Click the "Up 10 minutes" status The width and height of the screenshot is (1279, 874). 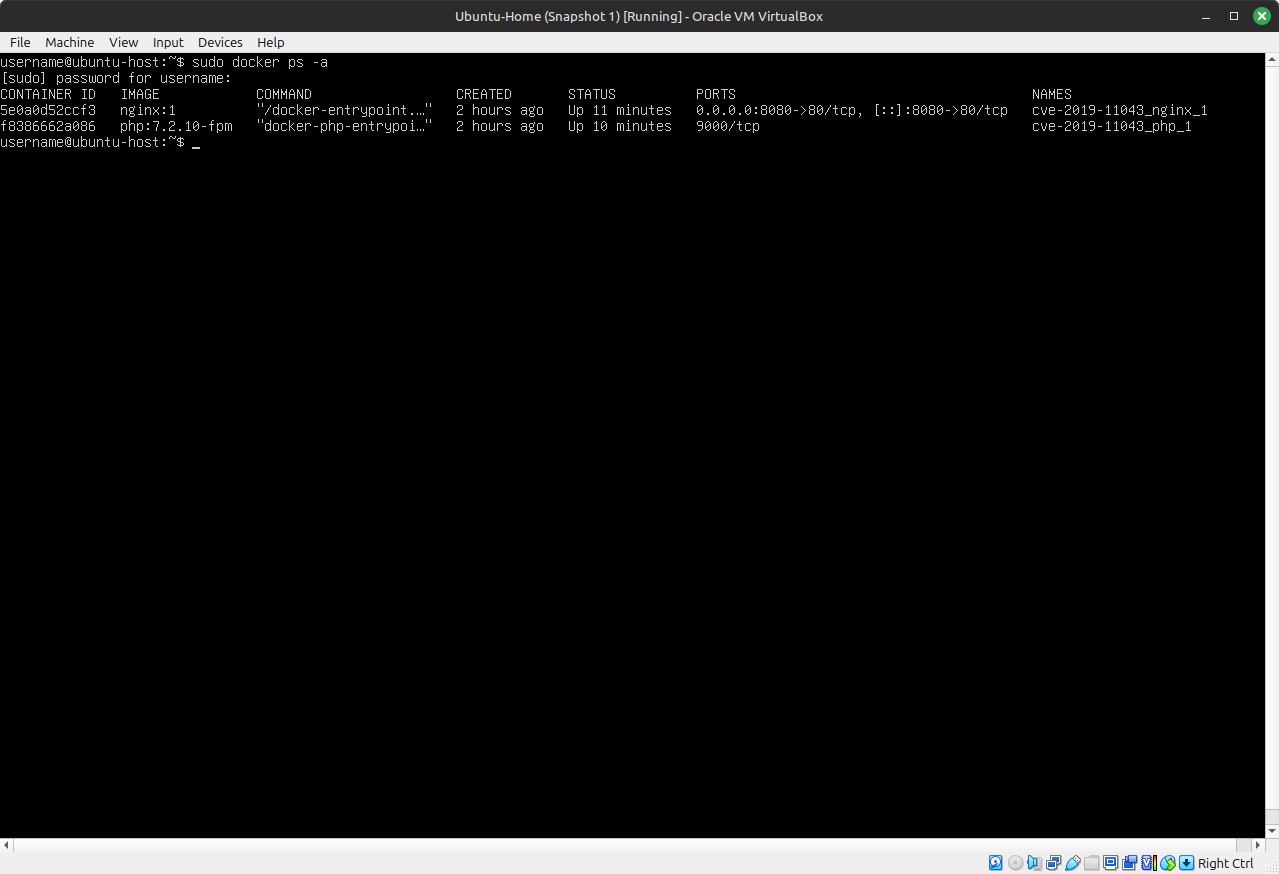[x=620, y=126]
